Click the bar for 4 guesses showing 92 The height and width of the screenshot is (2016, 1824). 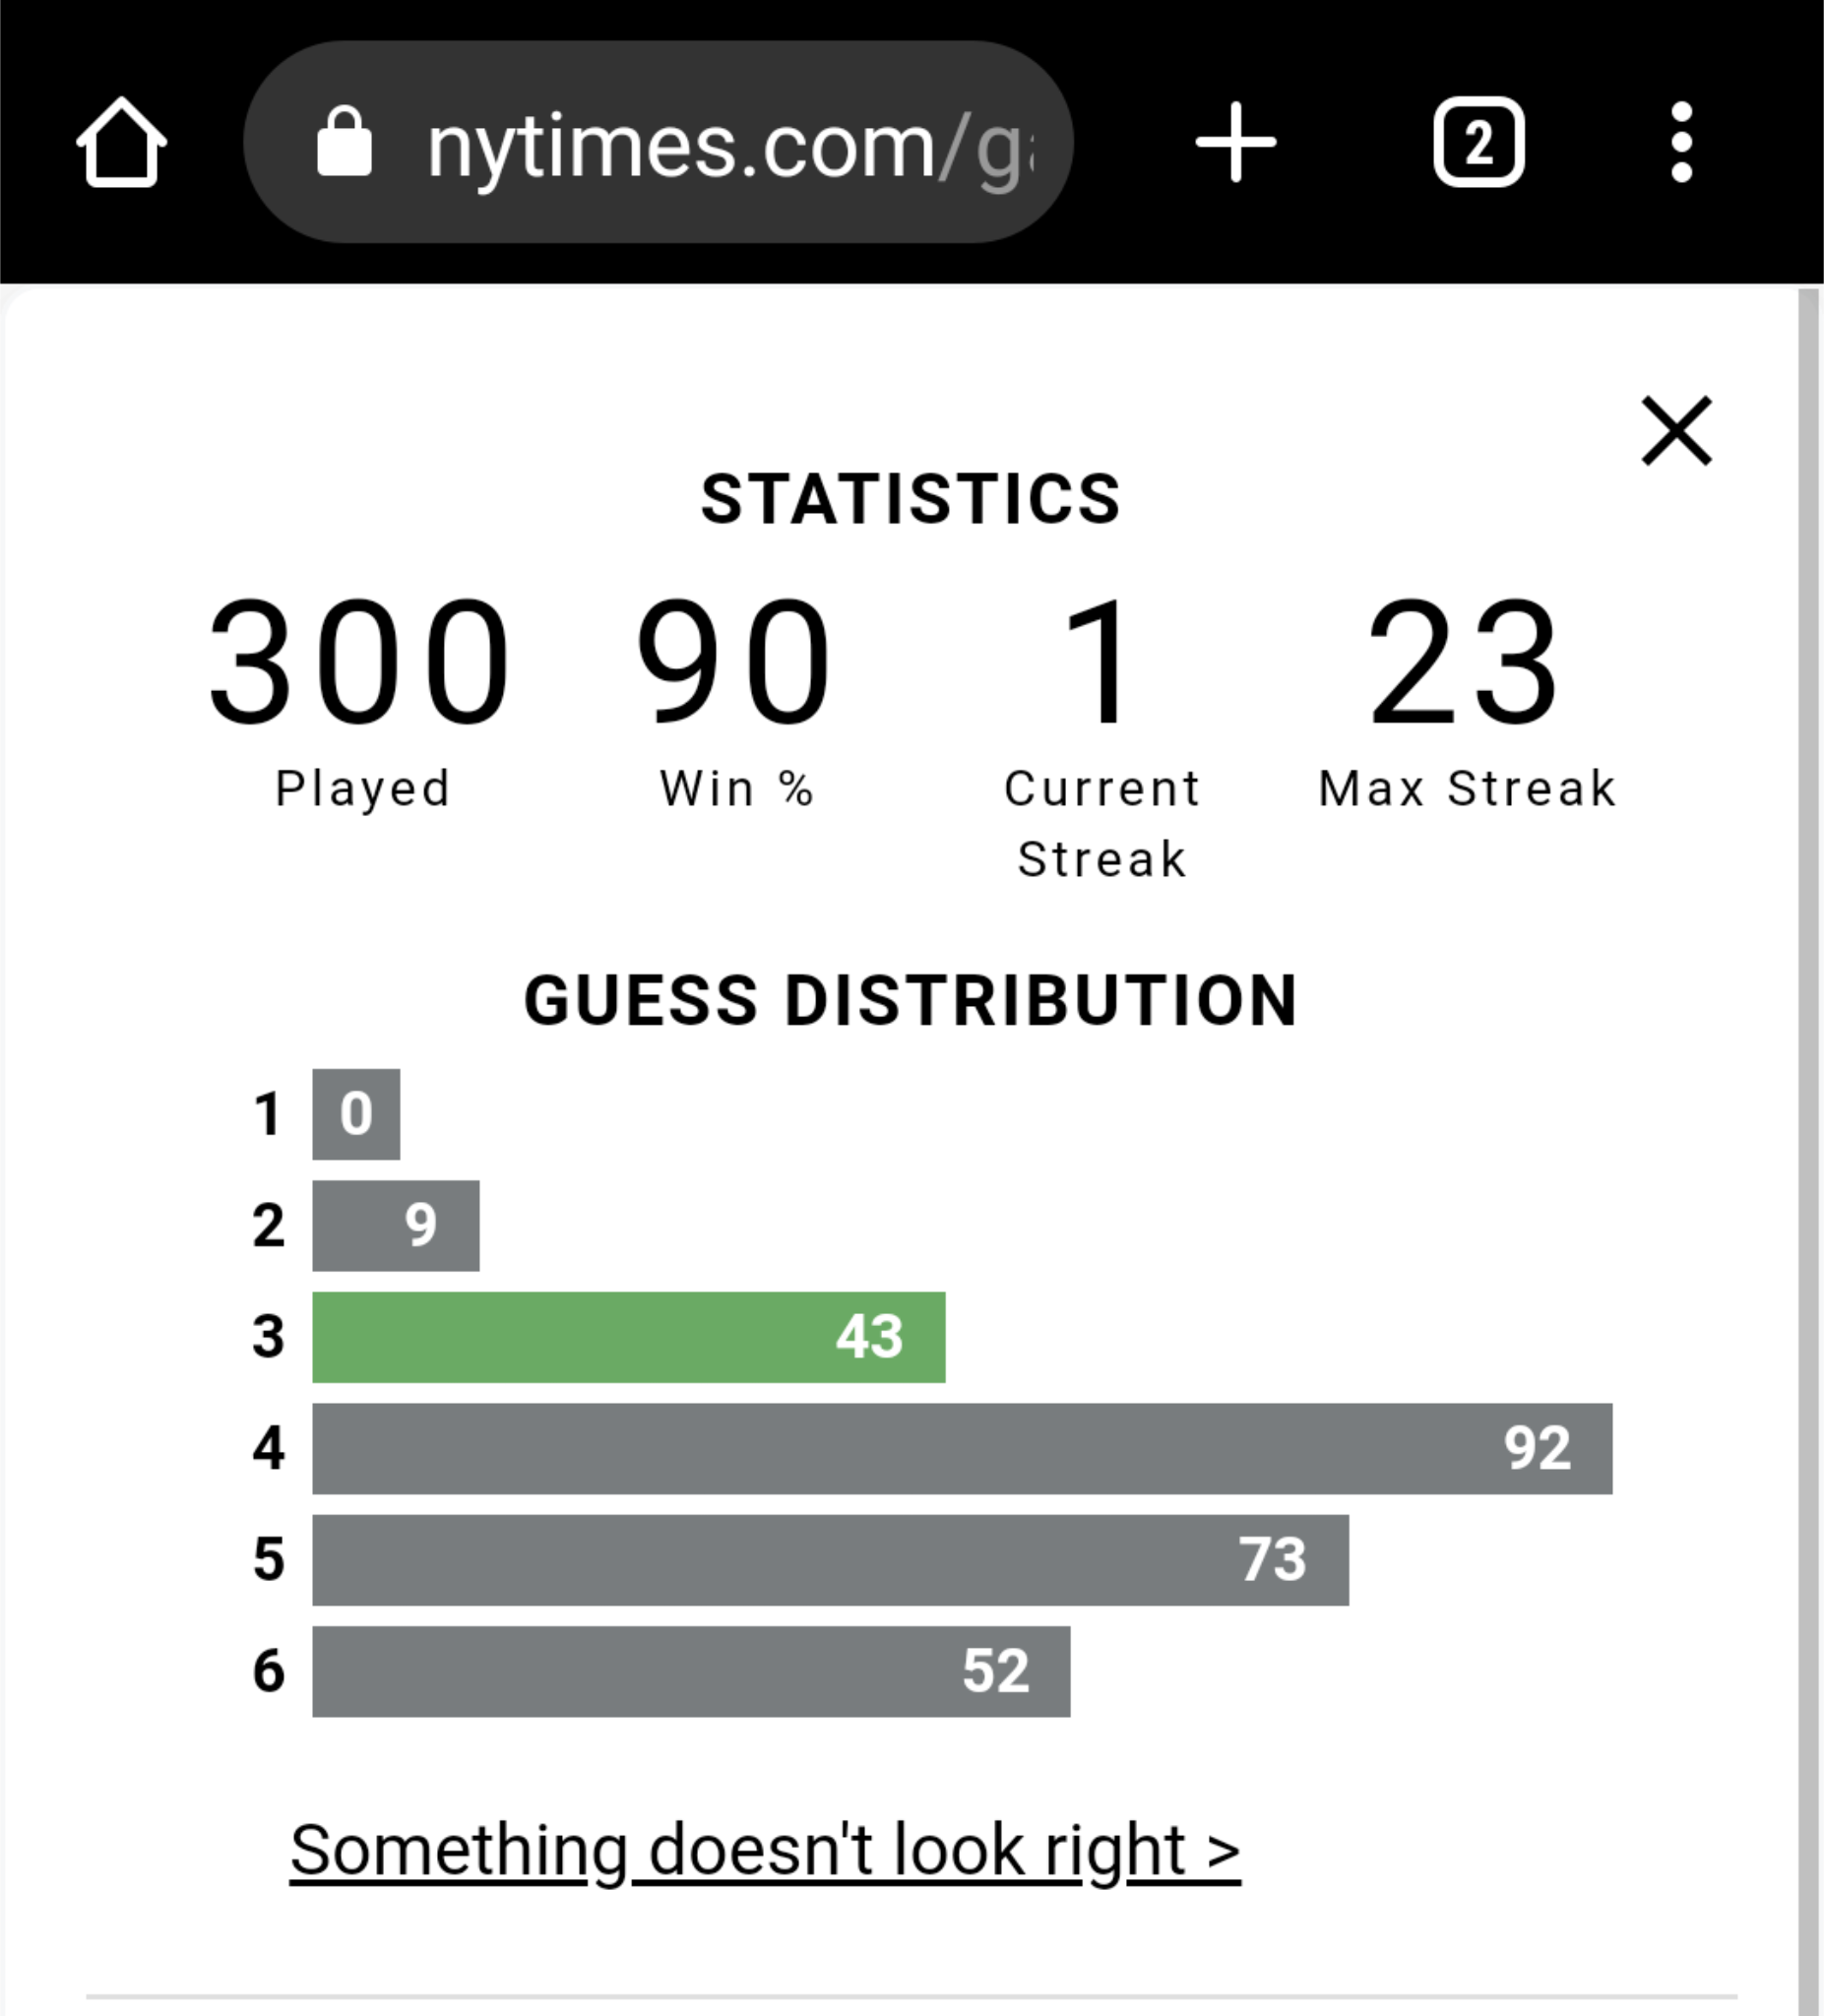point(962,1449)
